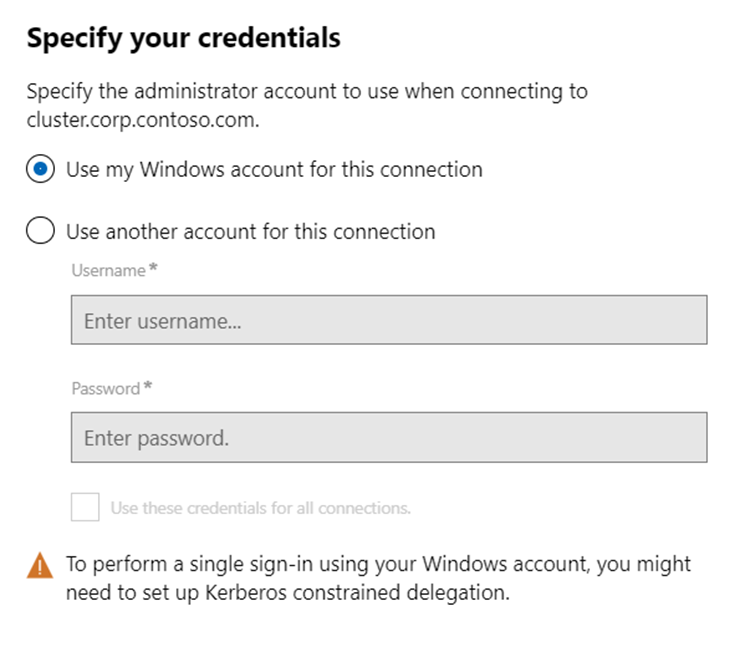Click the "Enter username..." placeholder text
Viewport: 735px width, 647px height.
[163, 321]
